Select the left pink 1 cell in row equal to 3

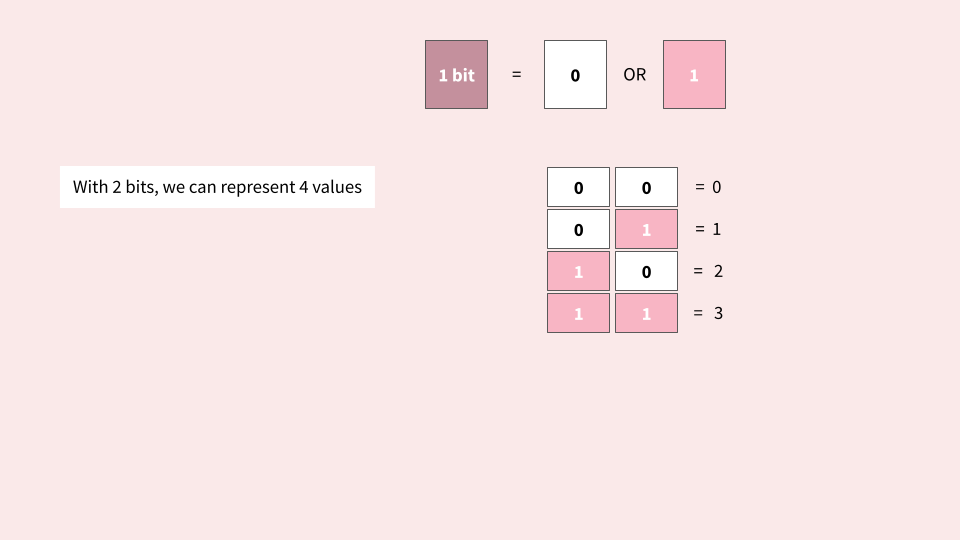point(578,313)
